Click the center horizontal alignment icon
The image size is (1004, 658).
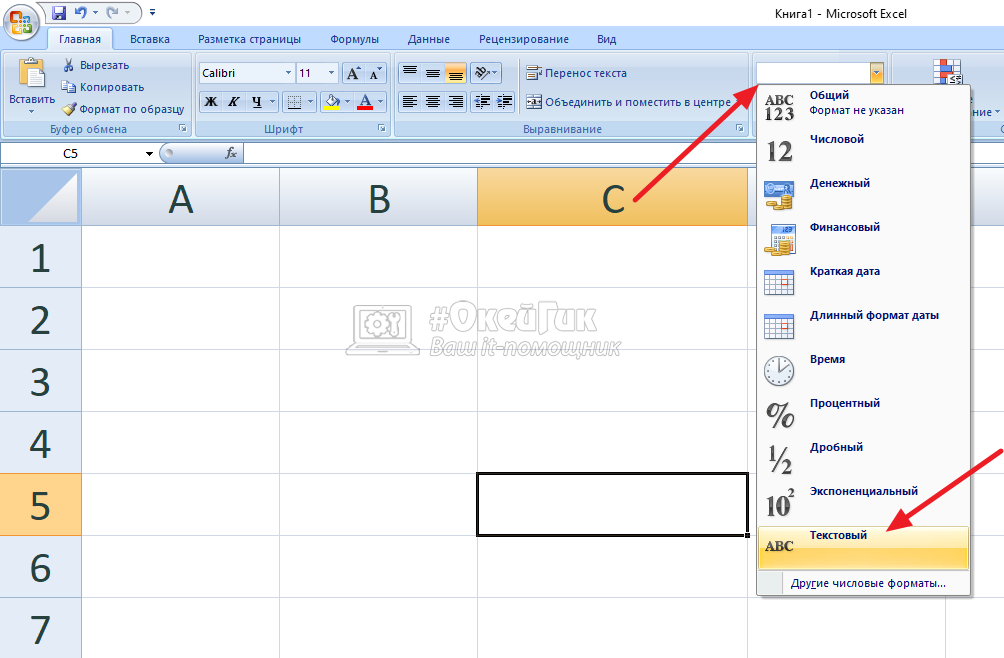(433, 101)
